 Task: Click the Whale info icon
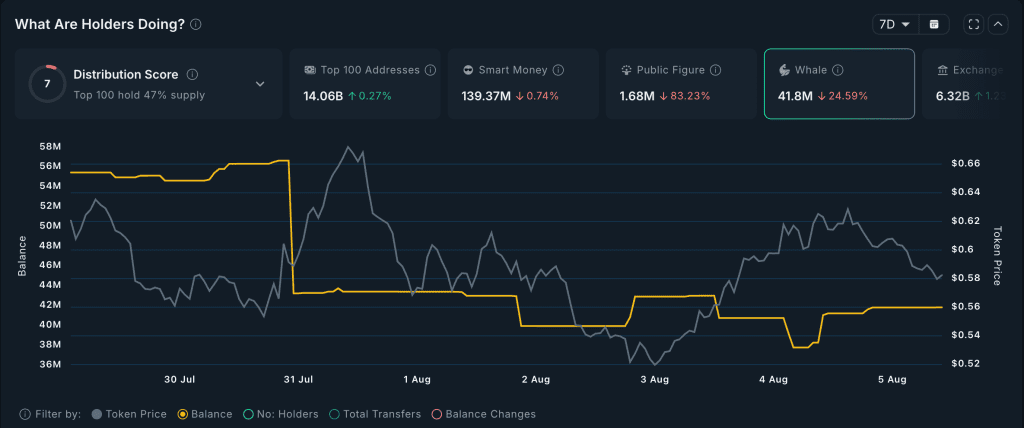[838, 71]
